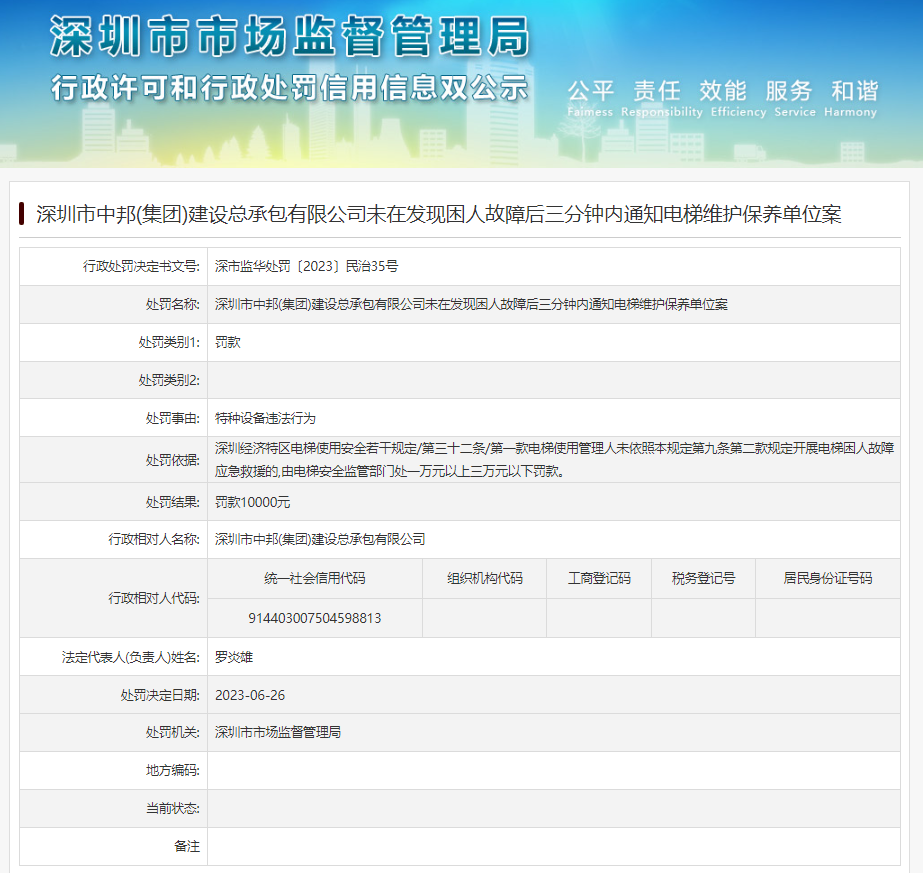Screen dimensions: 923x873
Task: Click the 效能 motto word in the banner
Action: 722,91
